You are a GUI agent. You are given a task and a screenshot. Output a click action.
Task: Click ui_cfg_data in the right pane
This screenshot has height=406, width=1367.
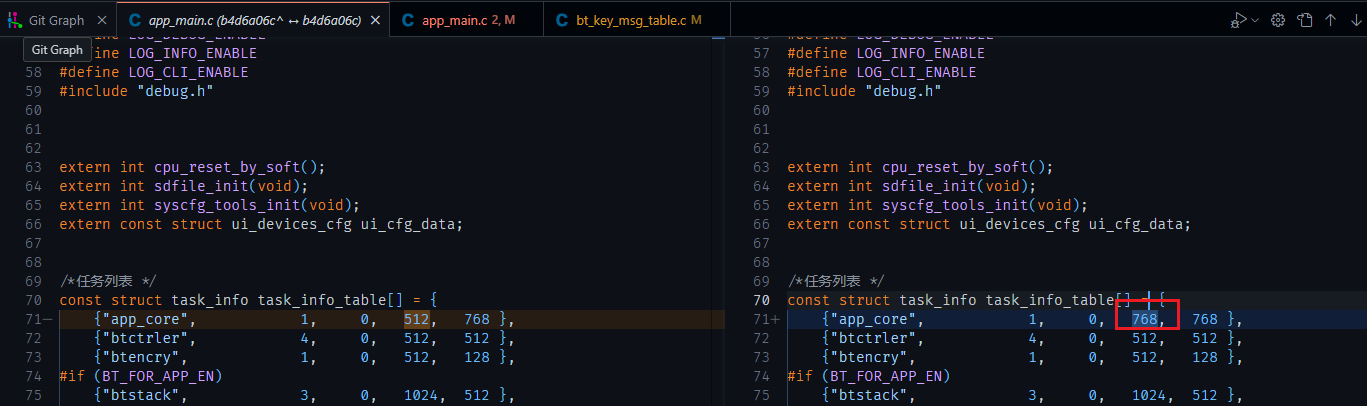click(1135, 225)
